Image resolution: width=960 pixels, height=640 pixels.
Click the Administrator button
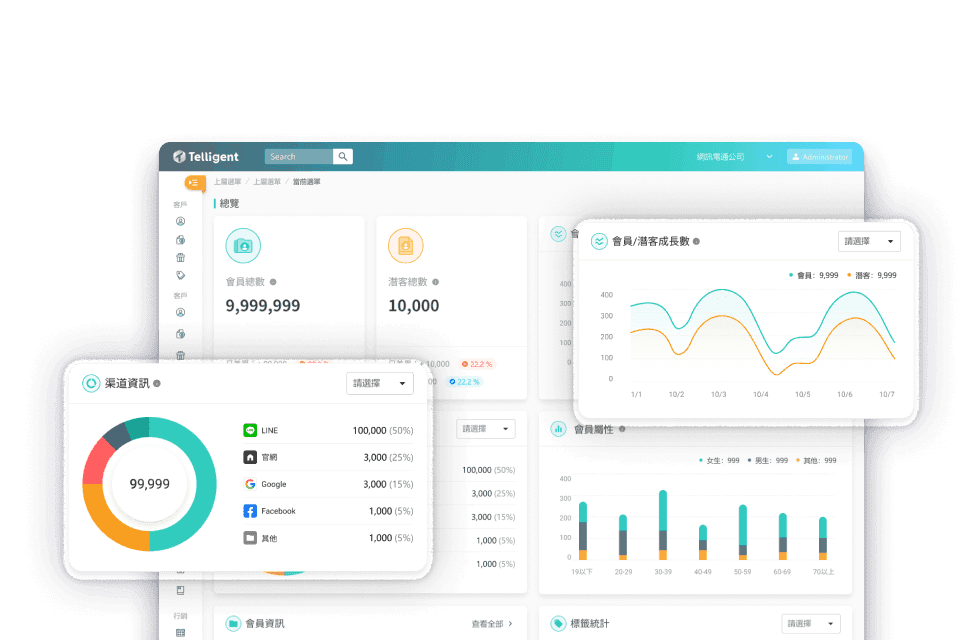(x=820, y=156)
